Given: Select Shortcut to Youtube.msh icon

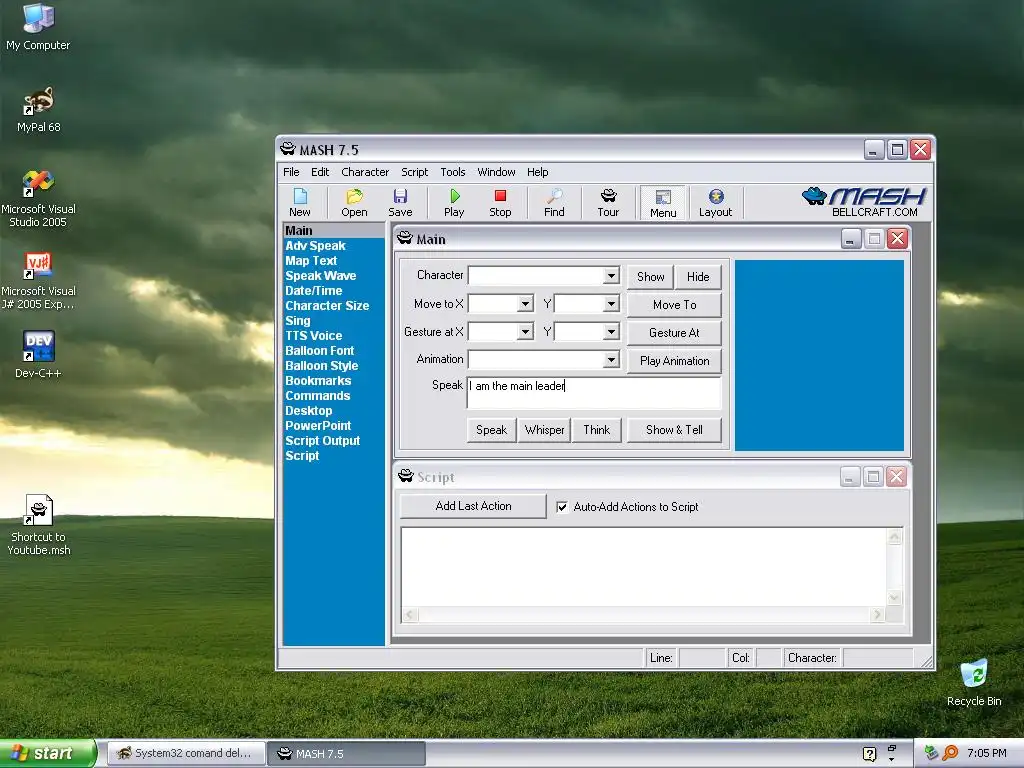Looking at the screenshot, I should (x=39, y=525).
